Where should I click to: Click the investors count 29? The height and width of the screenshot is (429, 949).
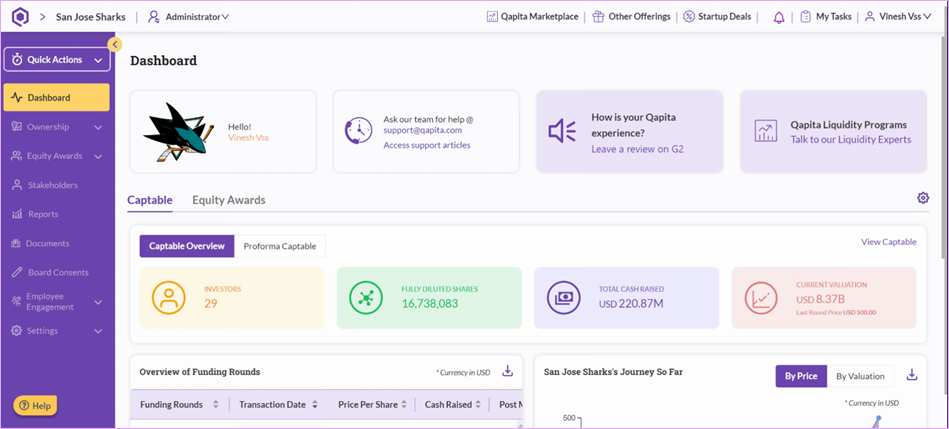point(211,303)
